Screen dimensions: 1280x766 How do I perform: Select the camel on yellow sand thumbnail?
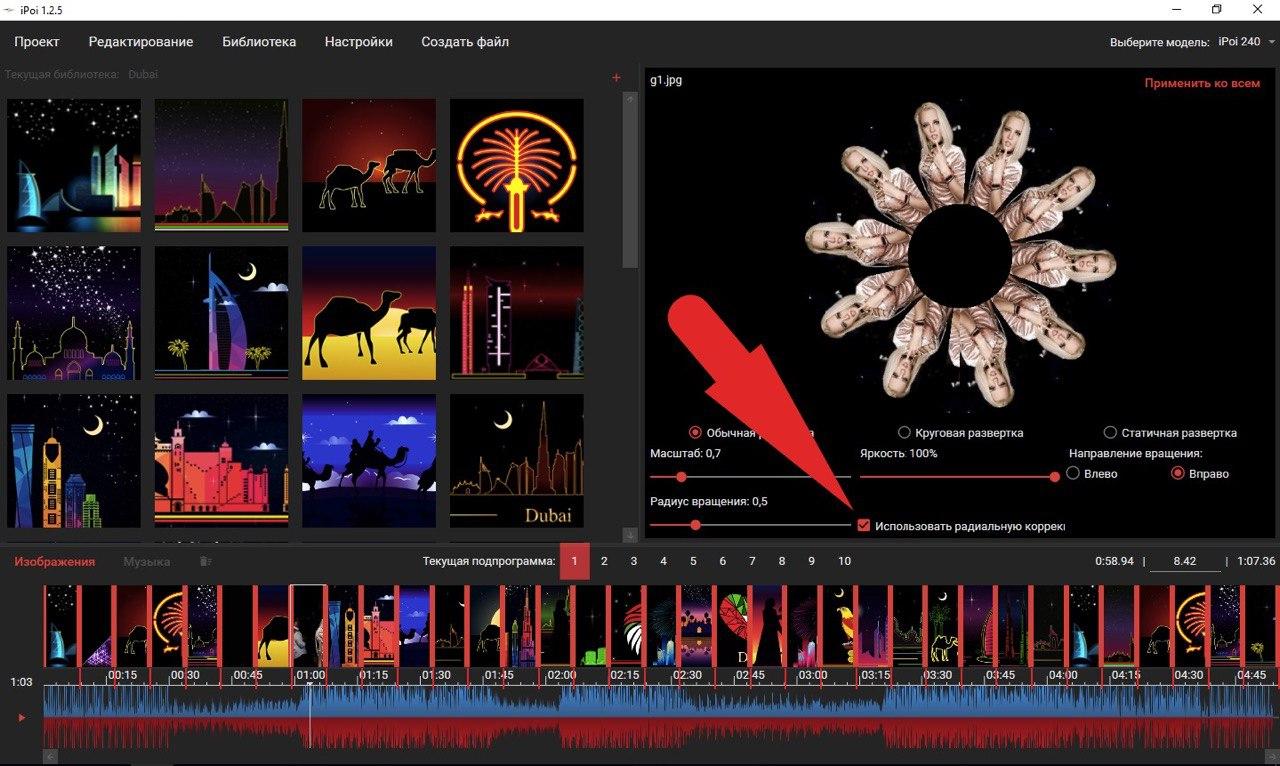(x=369, y=313)
